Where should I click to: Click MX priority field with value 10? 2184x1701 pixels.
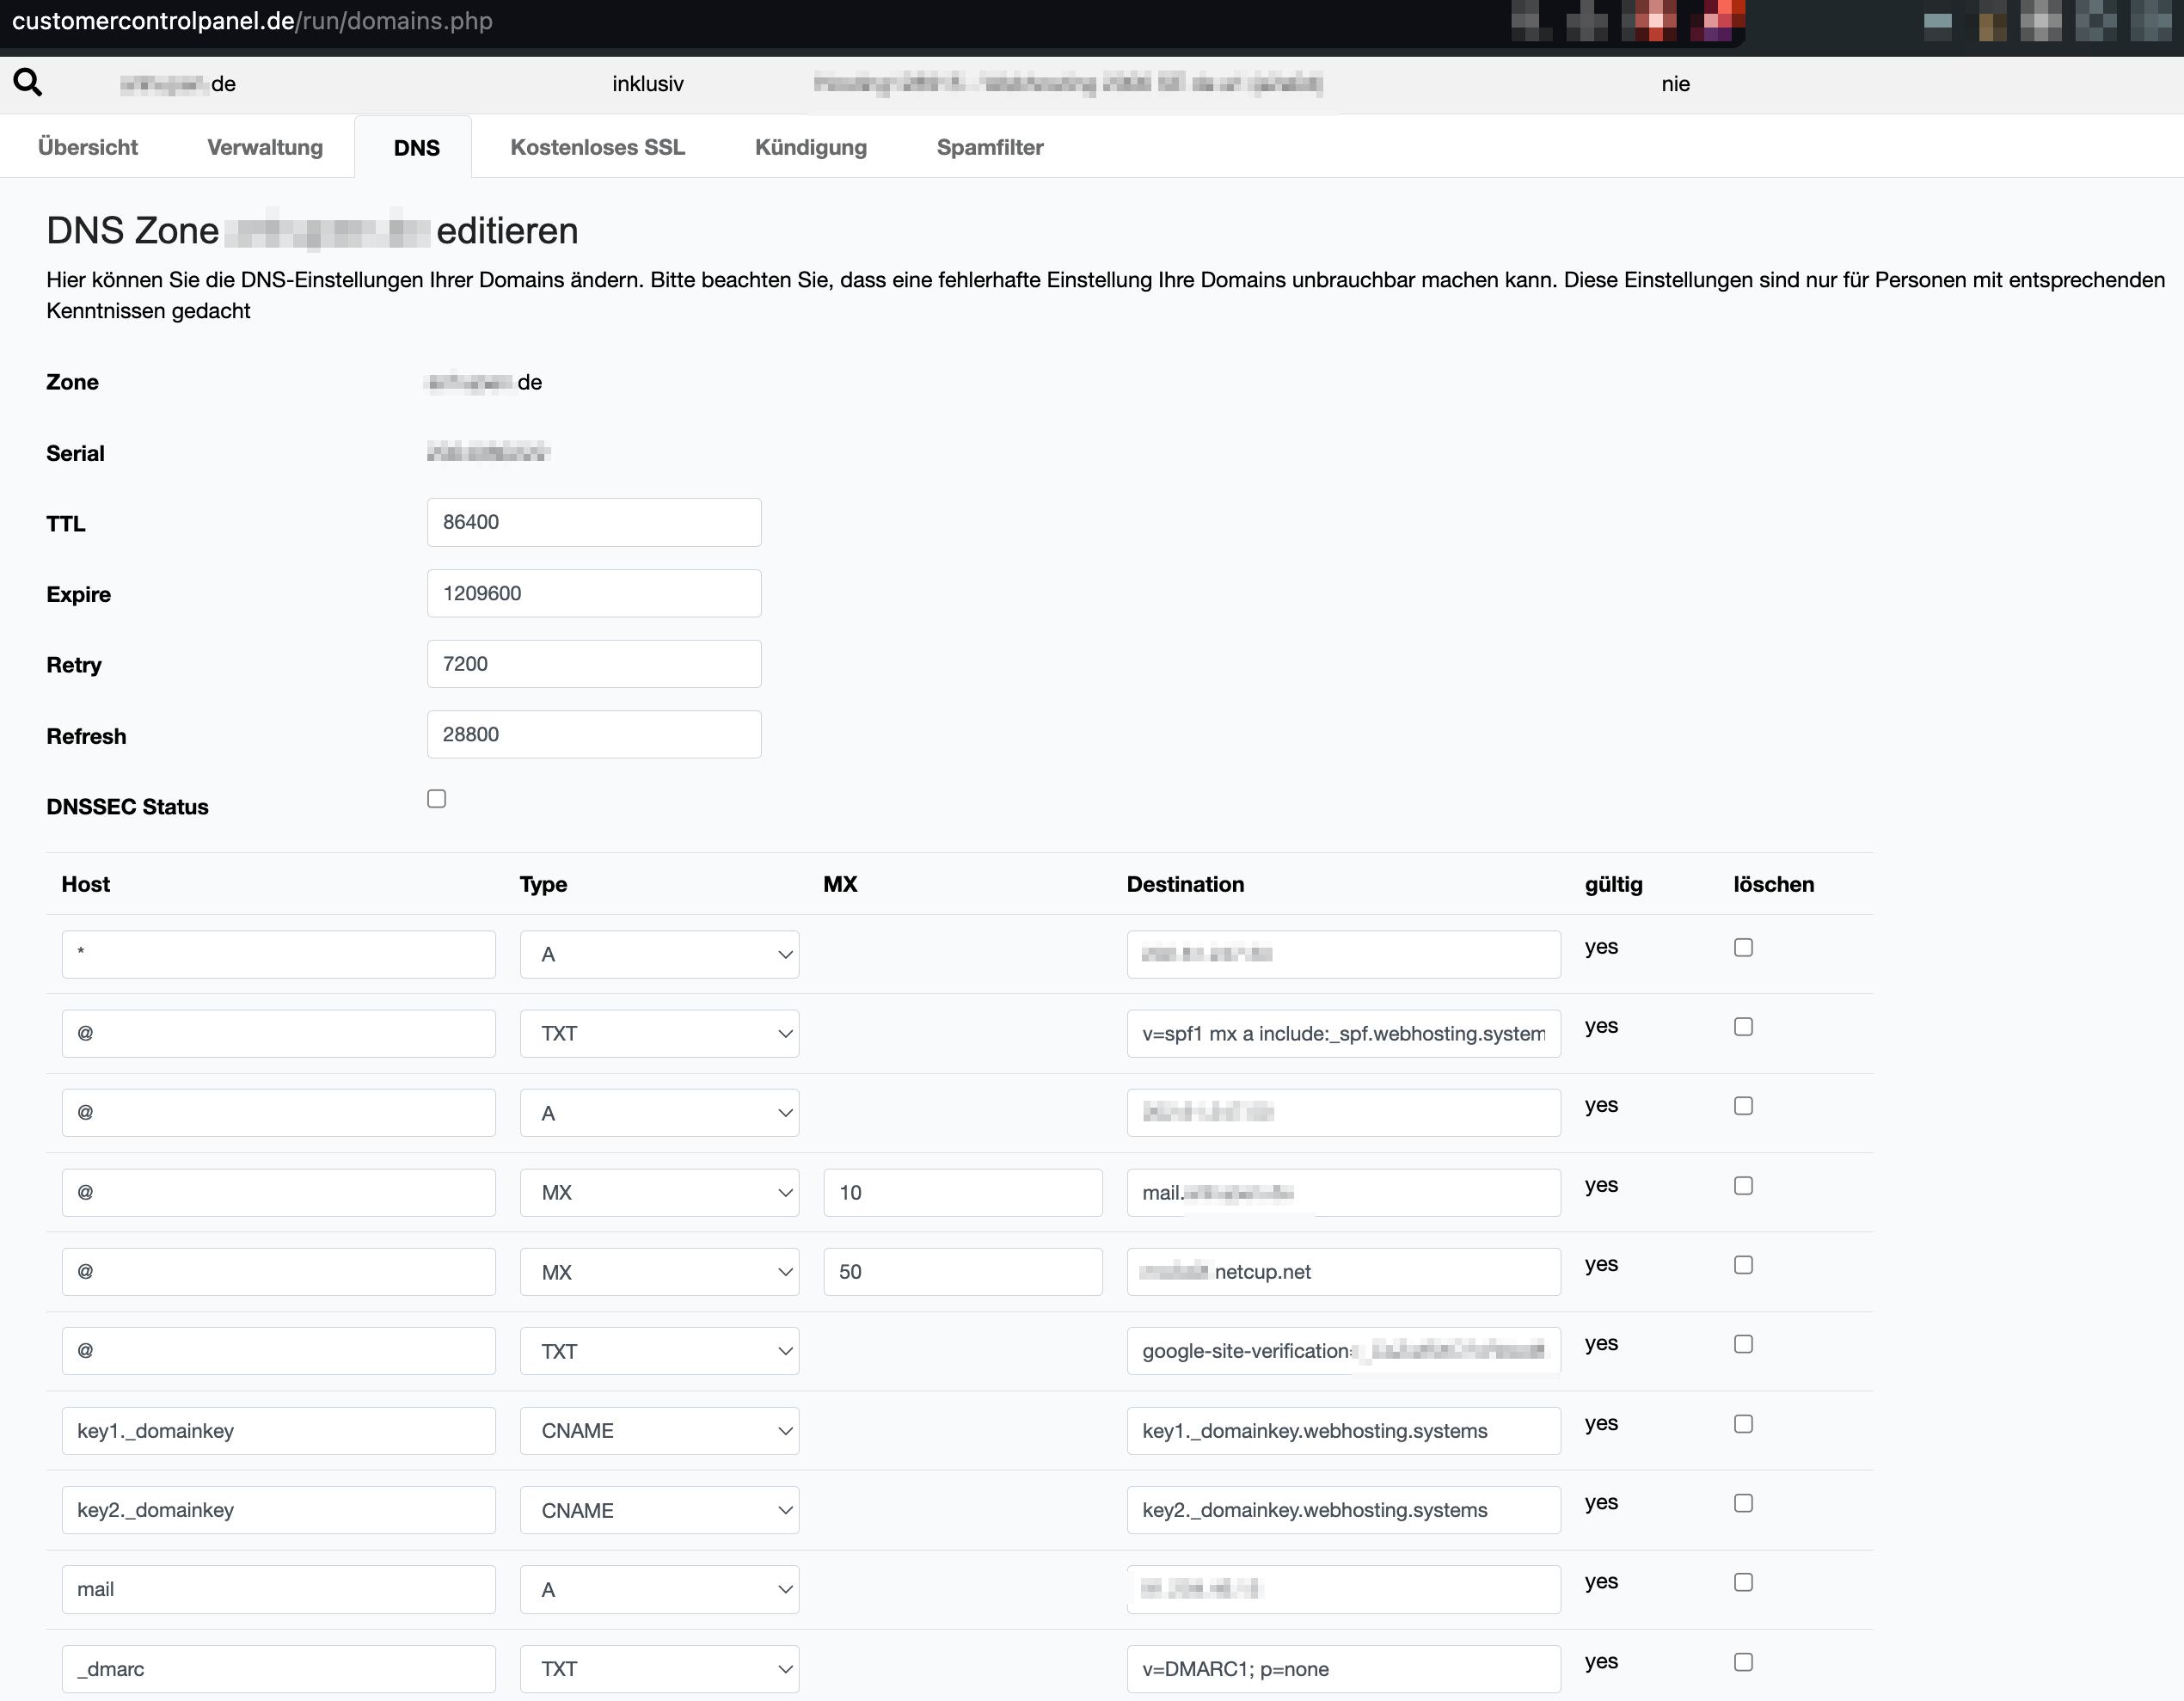[962, 1192]
